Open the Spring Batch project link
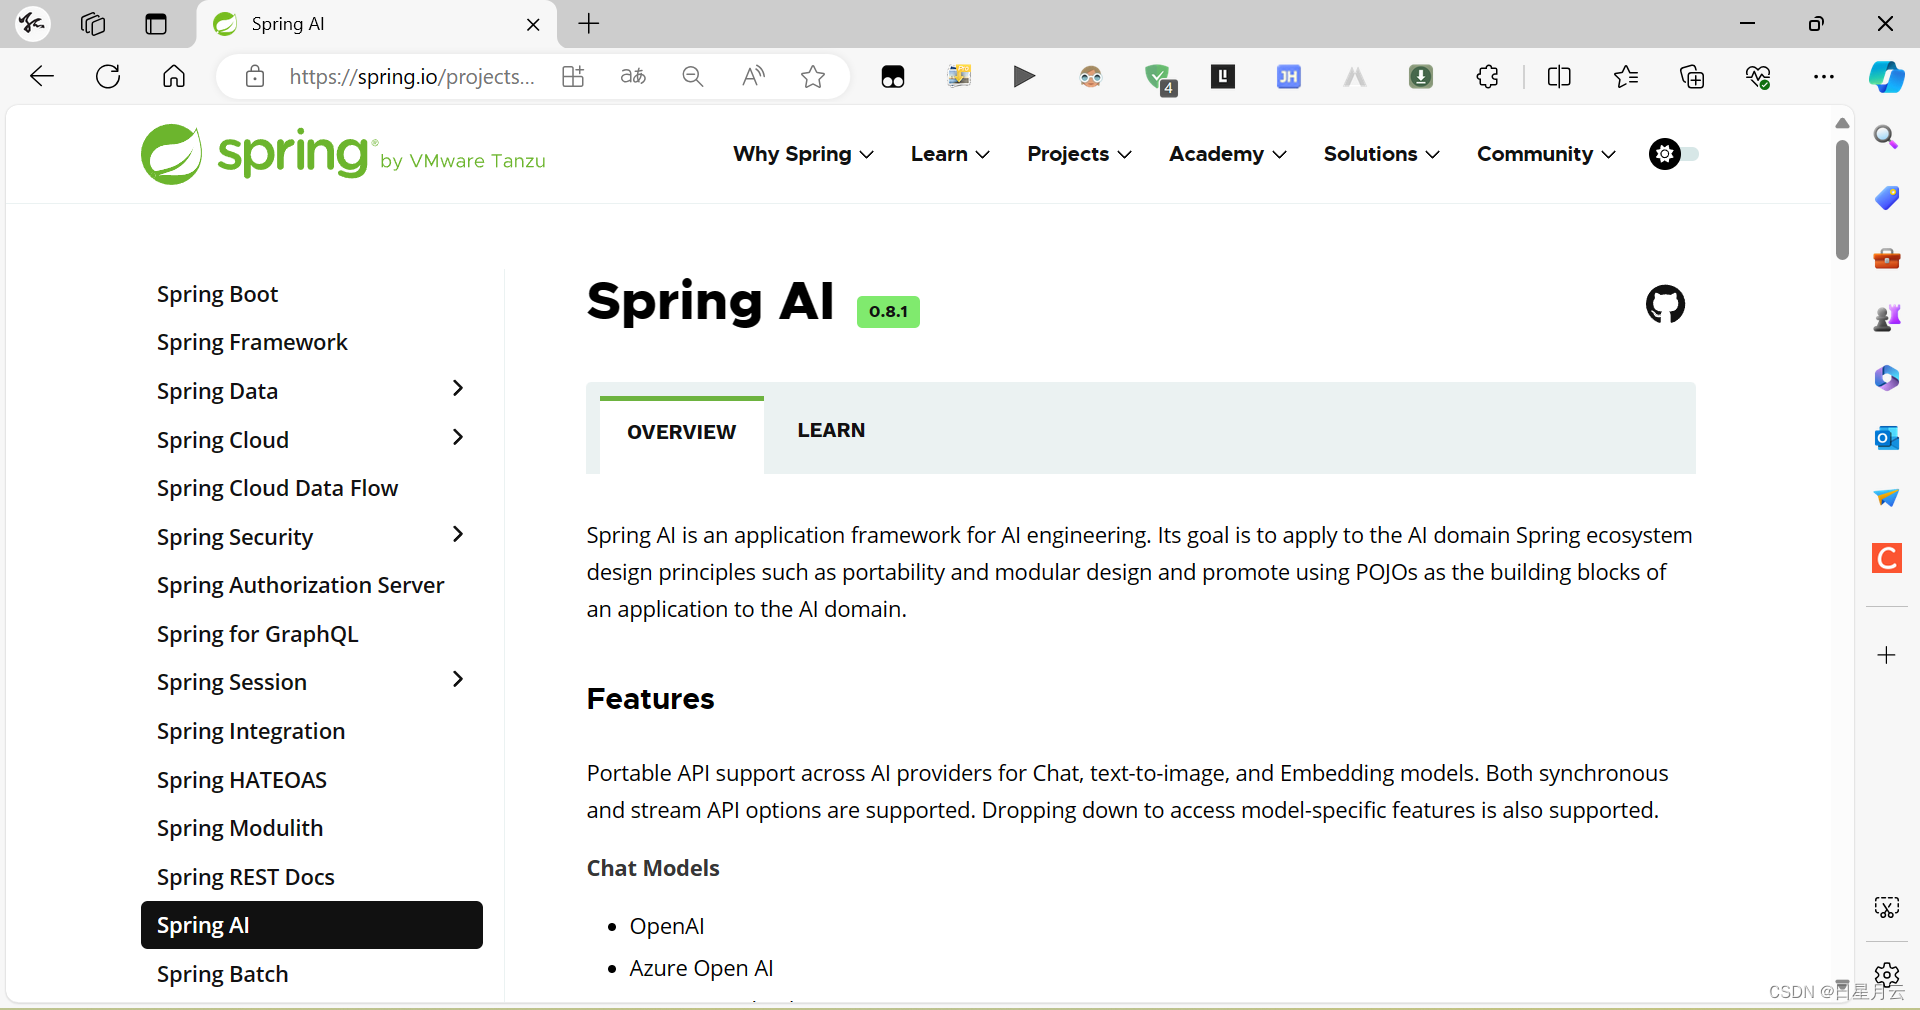 (222, 974)
